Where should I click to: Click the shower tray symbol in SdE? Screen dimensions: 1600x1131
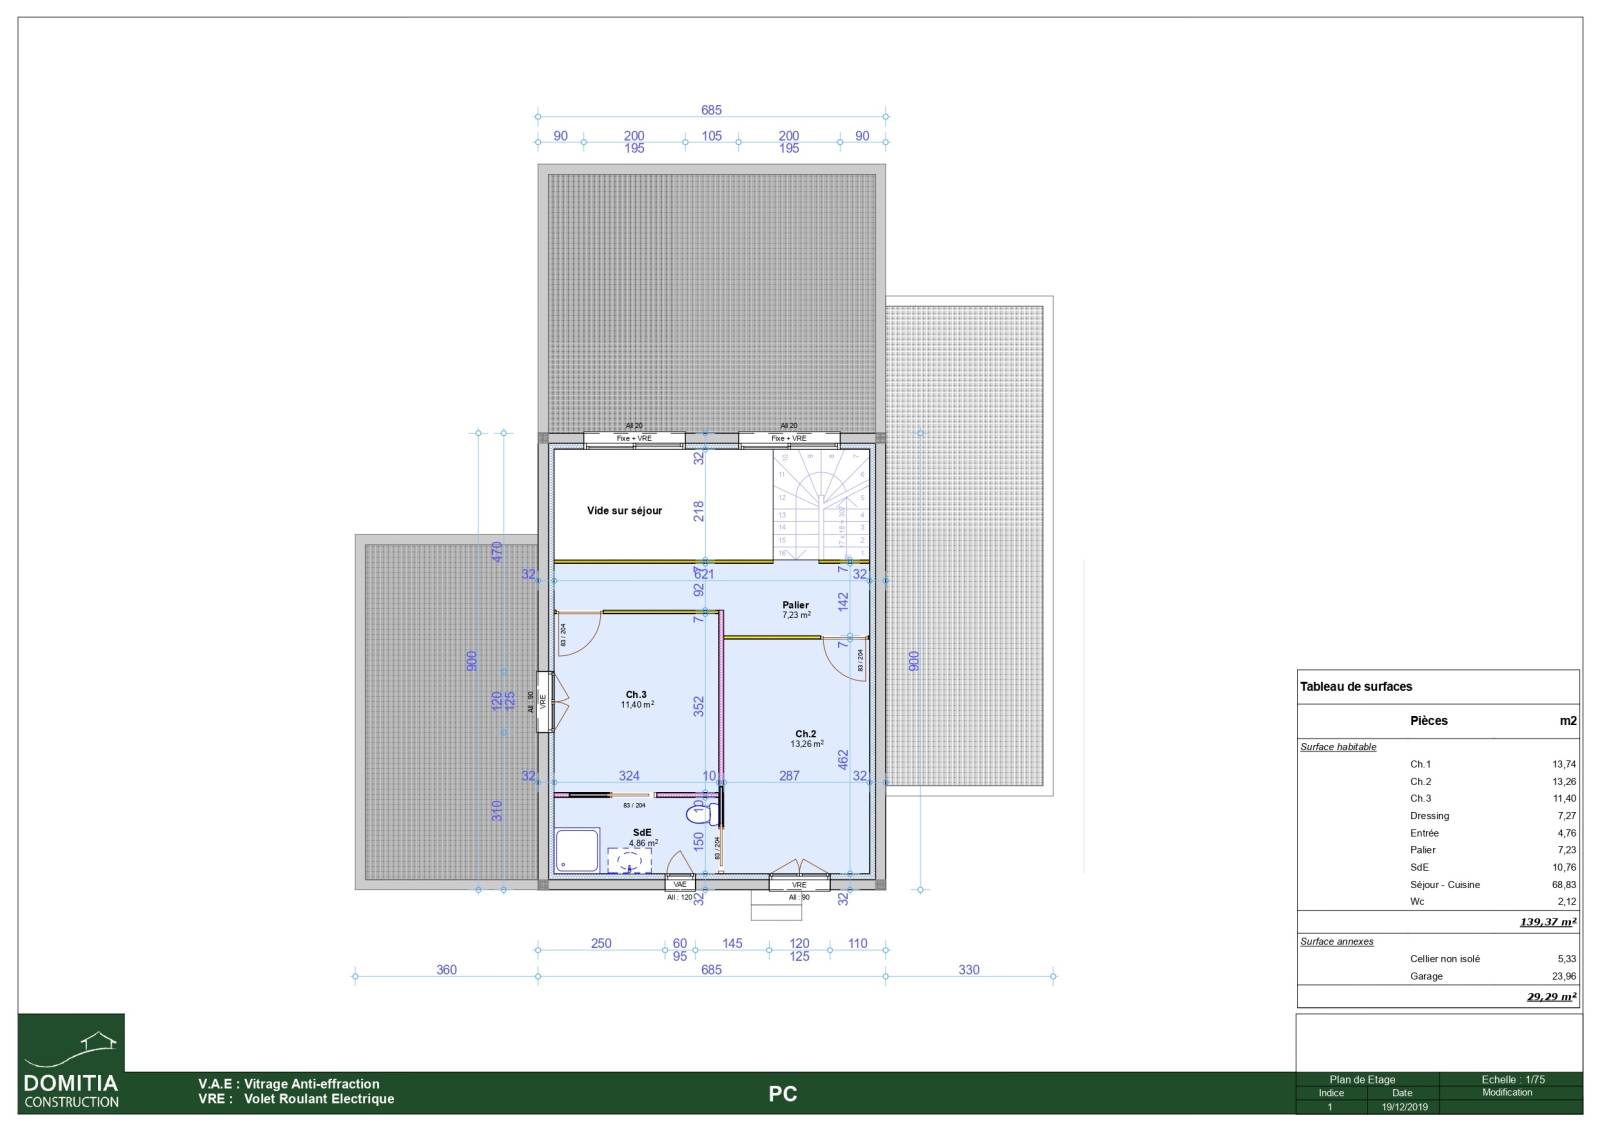click(x=578, y=849)
